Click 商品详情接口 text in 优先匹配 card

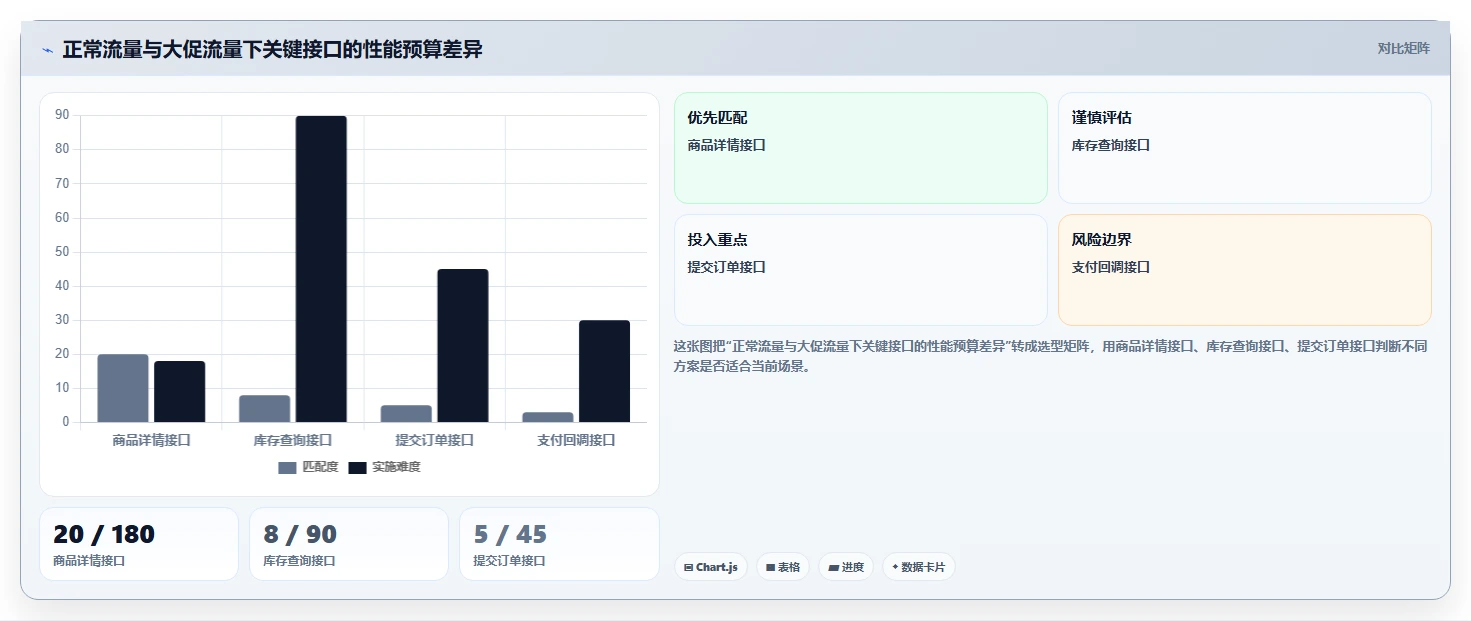click(726, 145)
